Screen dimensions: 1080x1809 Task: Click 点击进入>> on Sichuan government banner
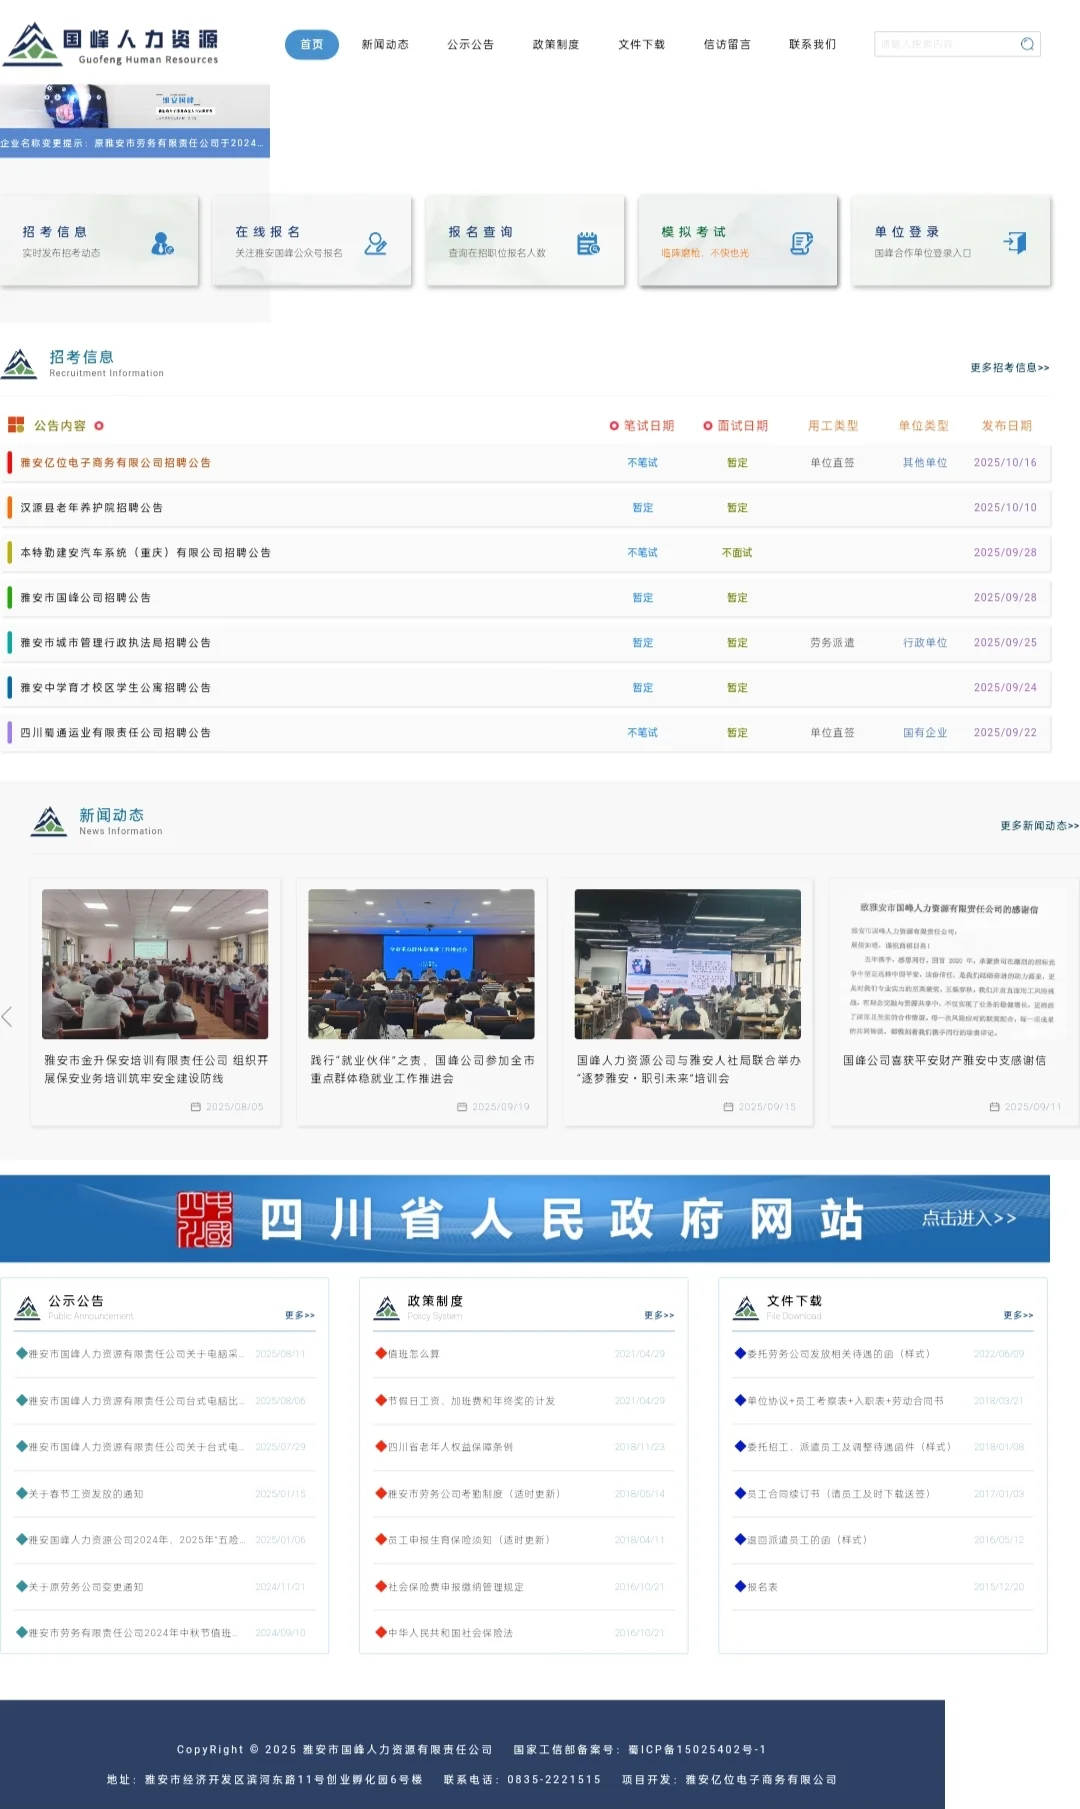point(969,1218)
